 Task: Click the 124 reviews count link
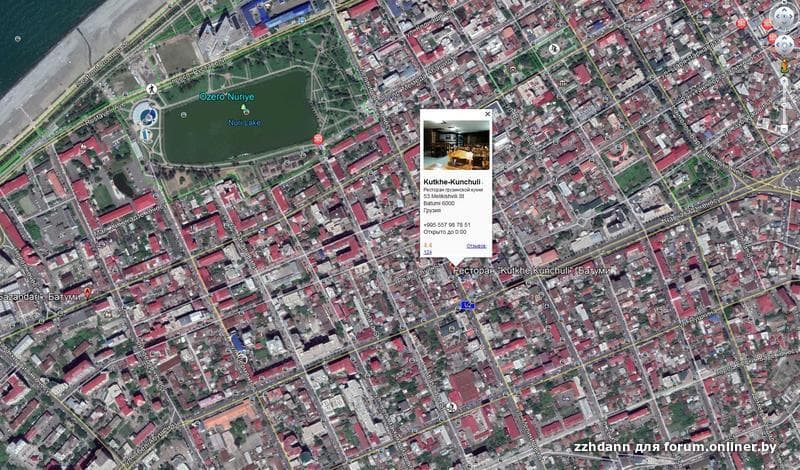(428, 252)
